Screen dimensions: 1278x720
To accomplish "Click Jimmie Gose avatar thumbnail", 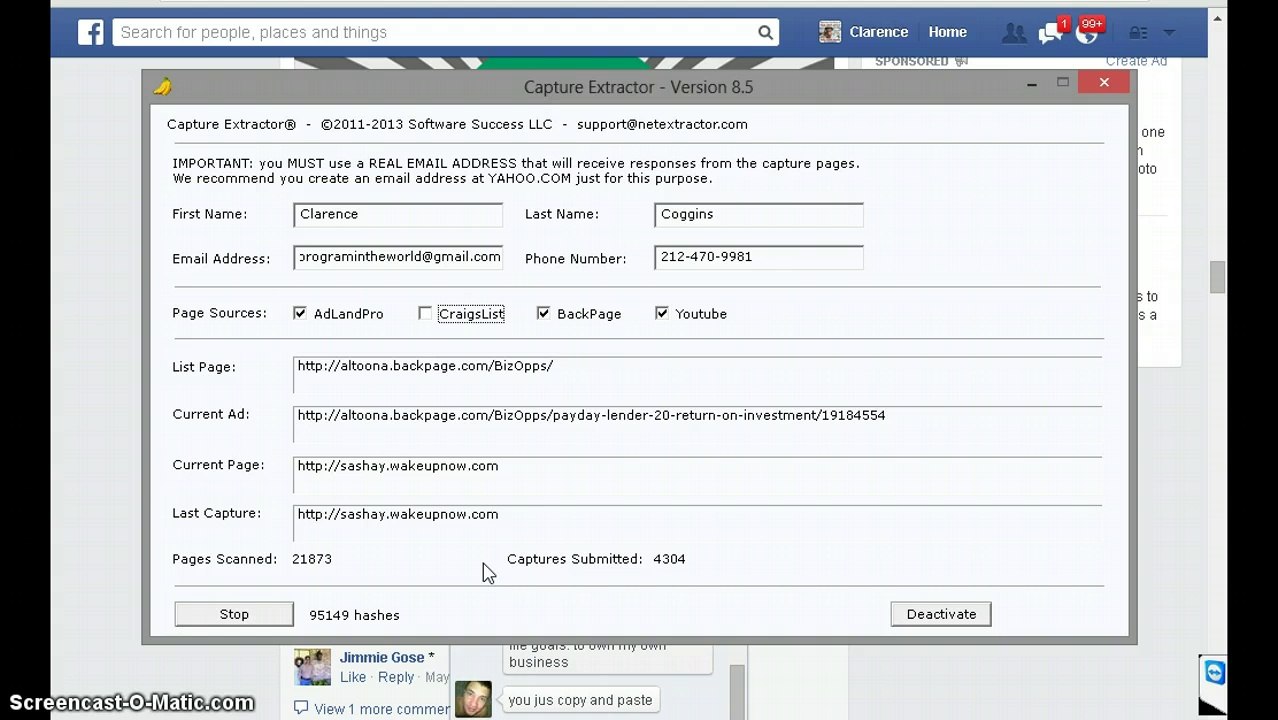I will click(312, 667).
